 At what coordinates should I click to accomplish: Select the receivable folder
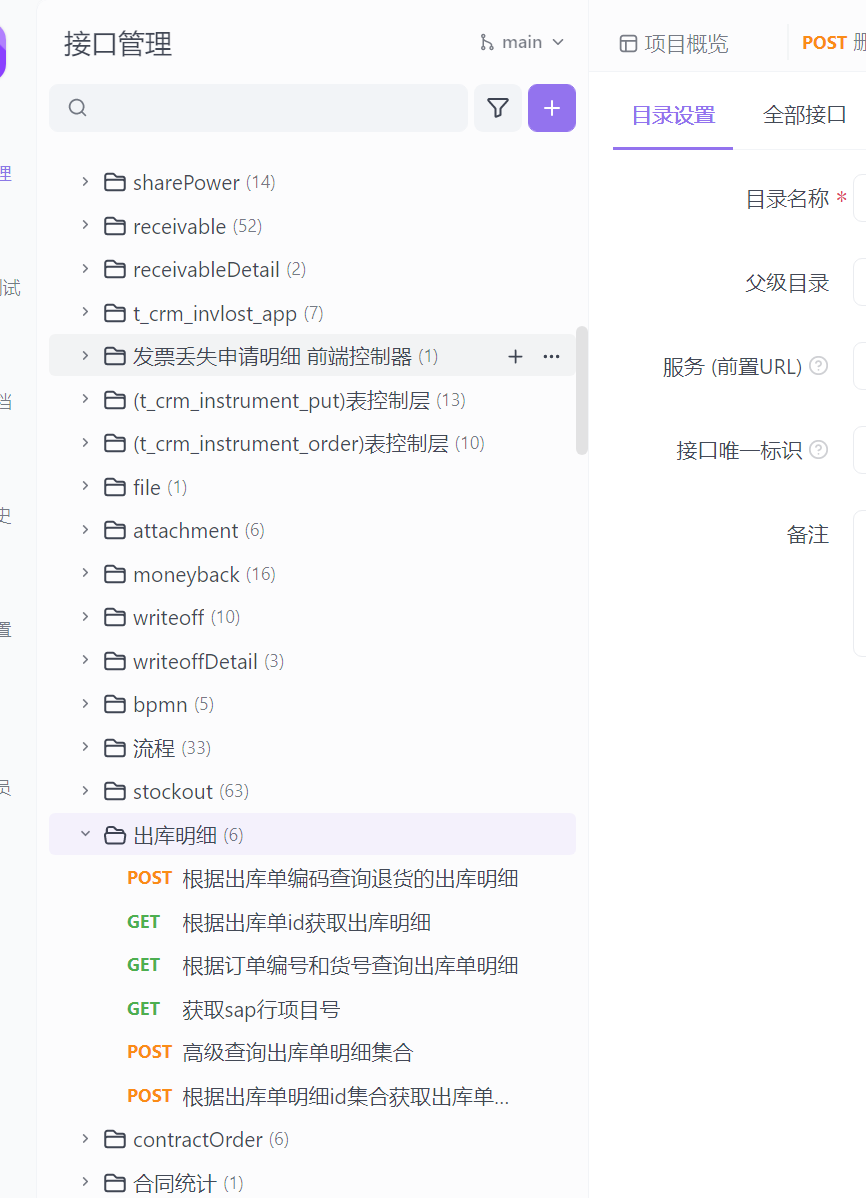point(179,226)
